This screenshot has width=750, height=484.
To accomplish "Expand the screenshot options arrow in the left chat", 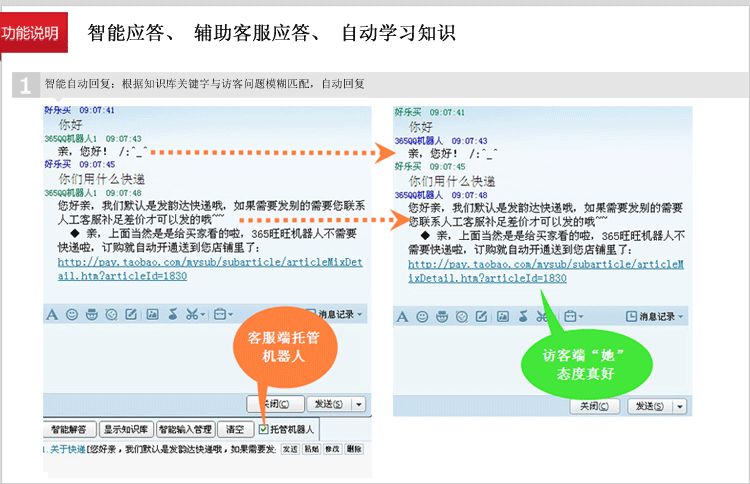I will (x=203, y=315).
